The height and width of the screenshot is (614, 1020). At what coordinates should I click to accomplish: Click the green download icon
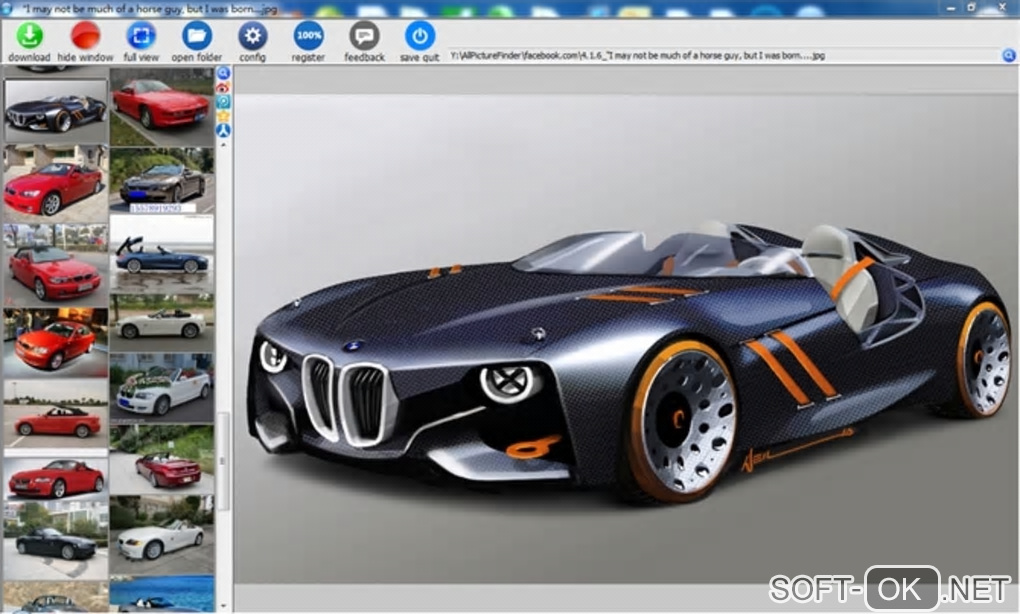(30, 37)
